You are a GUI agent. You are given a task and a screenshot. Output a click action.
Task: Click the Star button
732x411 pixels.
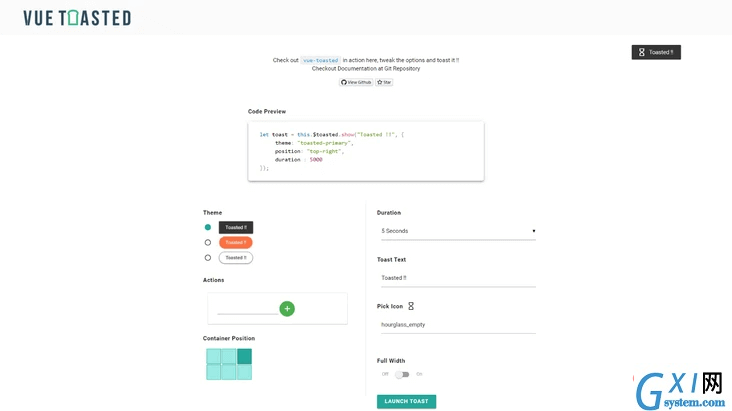[x=384, y=82]
